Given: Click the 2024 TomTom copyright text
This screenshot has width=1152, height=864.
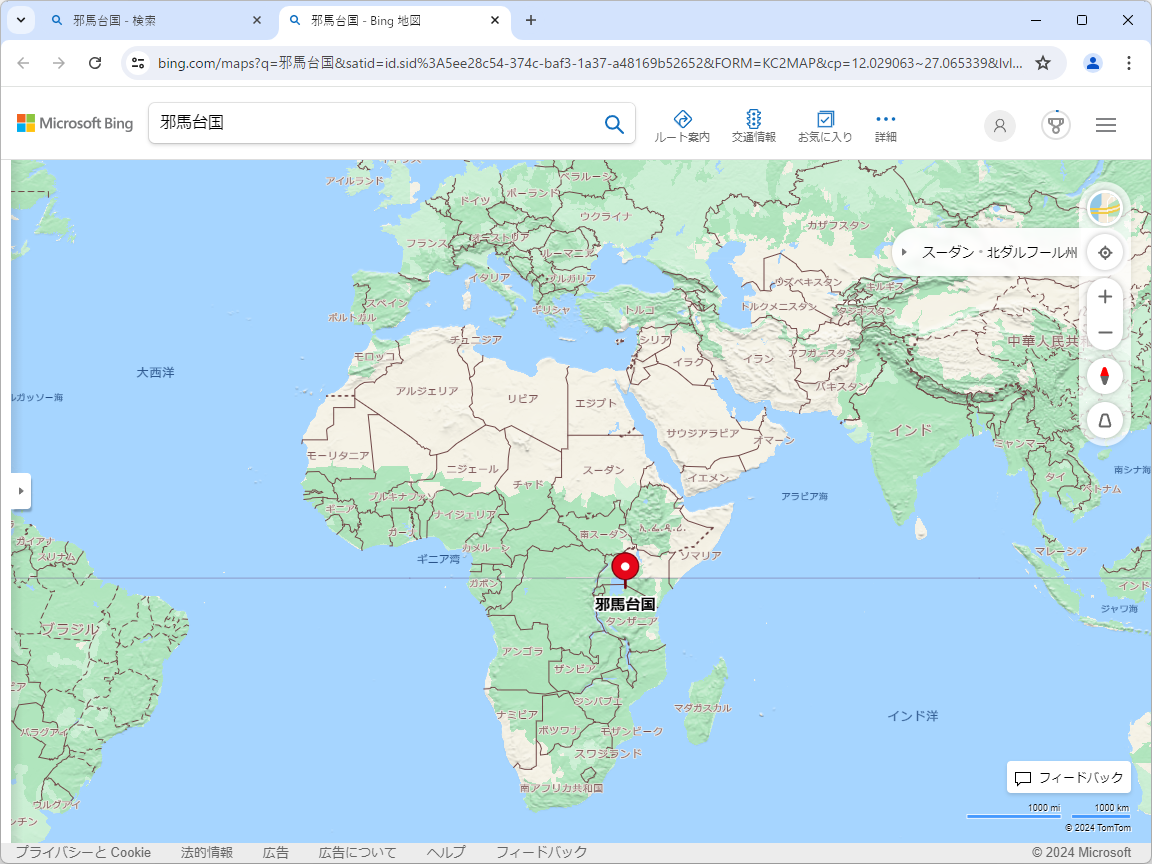Looking at the screenshot, I should (1098, 828).
